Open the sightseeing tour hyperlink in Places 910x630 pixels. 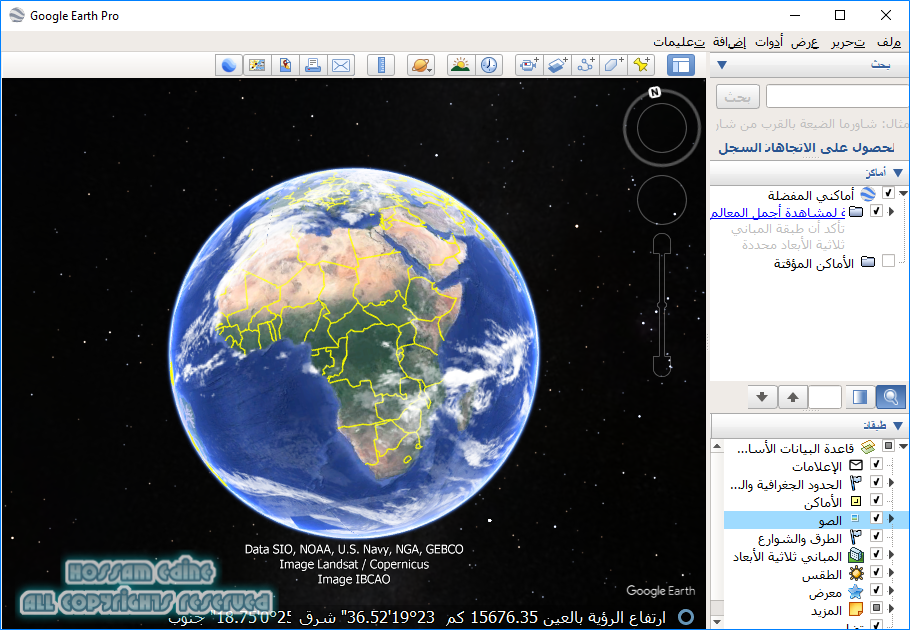777,212
